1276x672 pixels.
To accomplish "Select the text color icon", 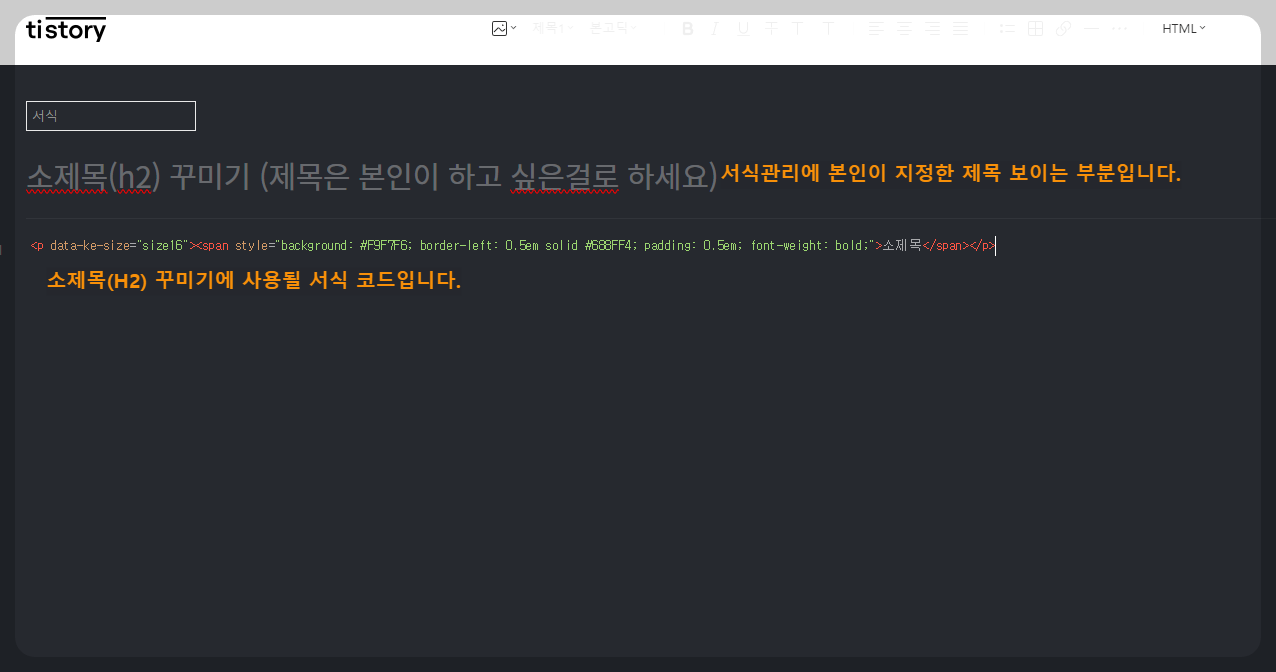I will click(x=797, y=28).
